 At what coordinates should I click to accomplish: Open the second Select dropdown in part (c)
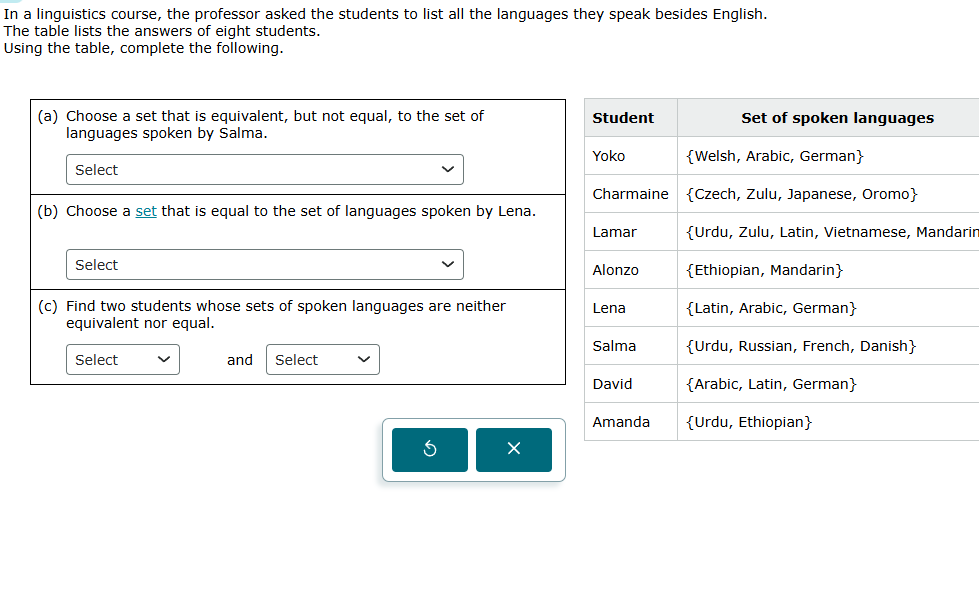coord(322,359)
